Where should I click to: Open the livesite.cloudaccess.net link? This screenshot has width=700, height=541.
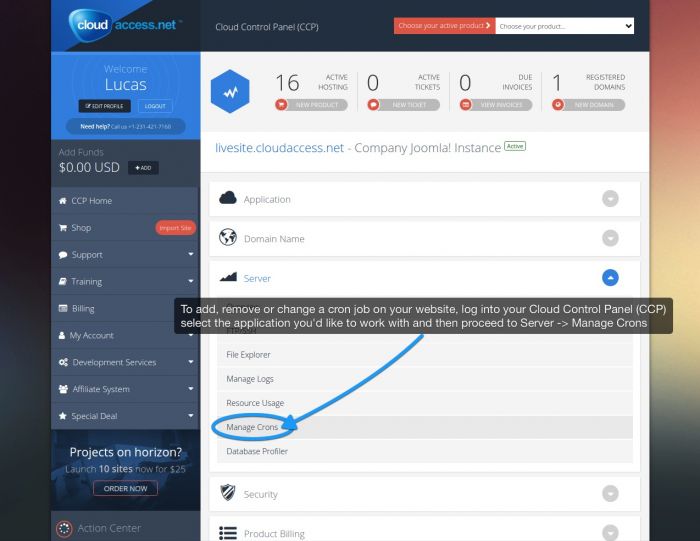click(279, 148)
